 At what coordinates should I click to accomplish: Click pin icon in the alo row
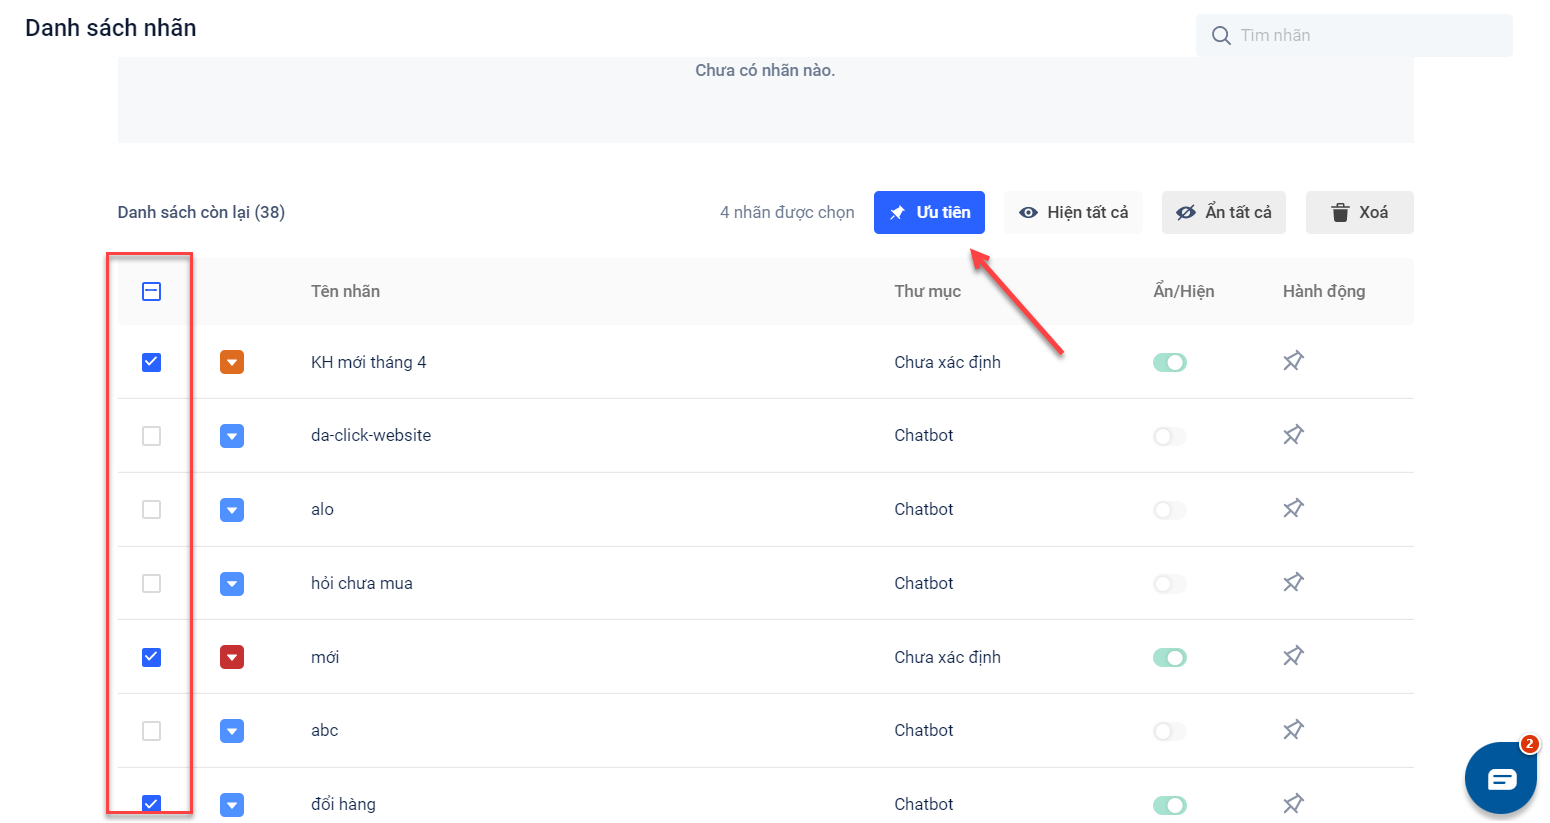[1293, 509]
